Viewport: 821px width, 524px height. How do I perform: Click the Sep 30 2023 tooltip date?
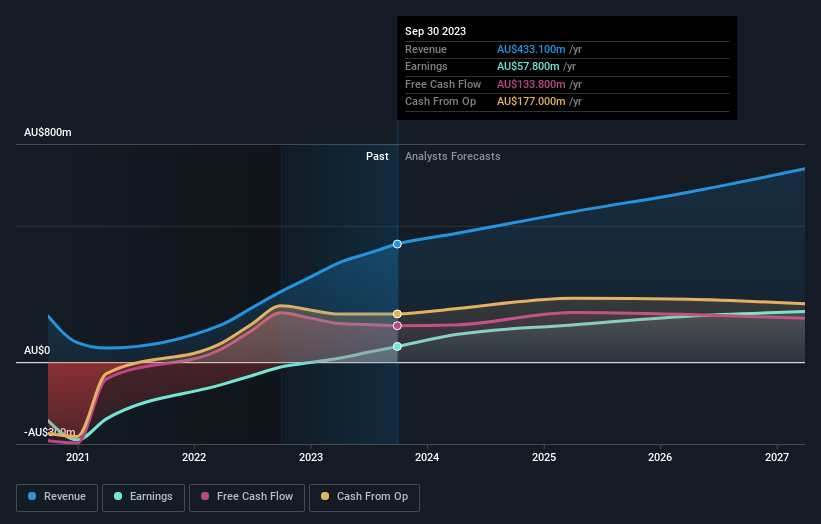[436, 31]
